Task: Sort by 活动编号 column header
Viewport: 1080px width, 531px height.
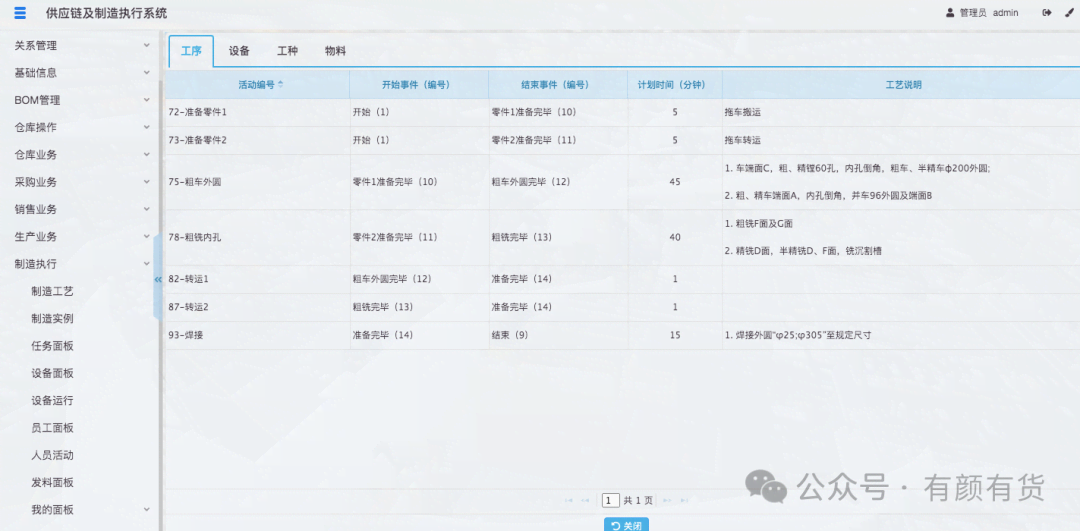Action: (x=260, y=85)
